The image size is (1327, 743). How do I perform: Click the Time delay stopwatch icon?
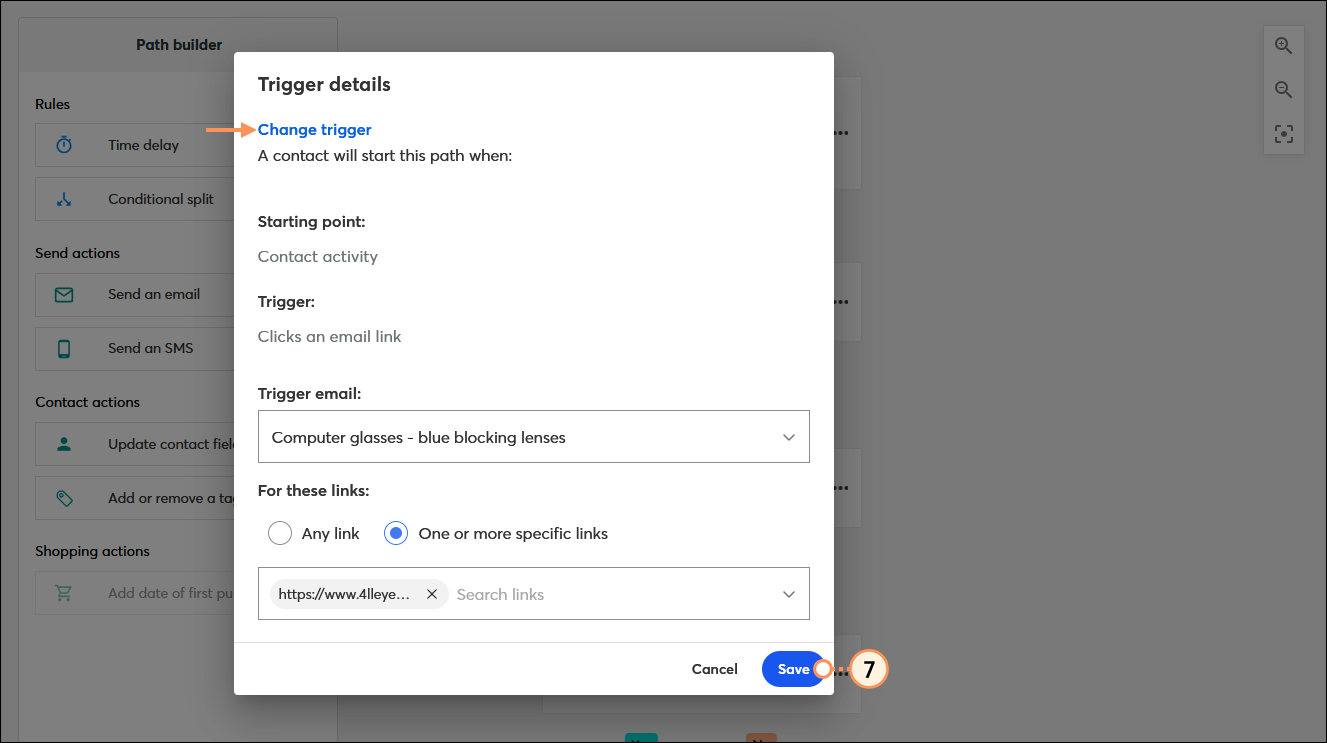(64, 145)
